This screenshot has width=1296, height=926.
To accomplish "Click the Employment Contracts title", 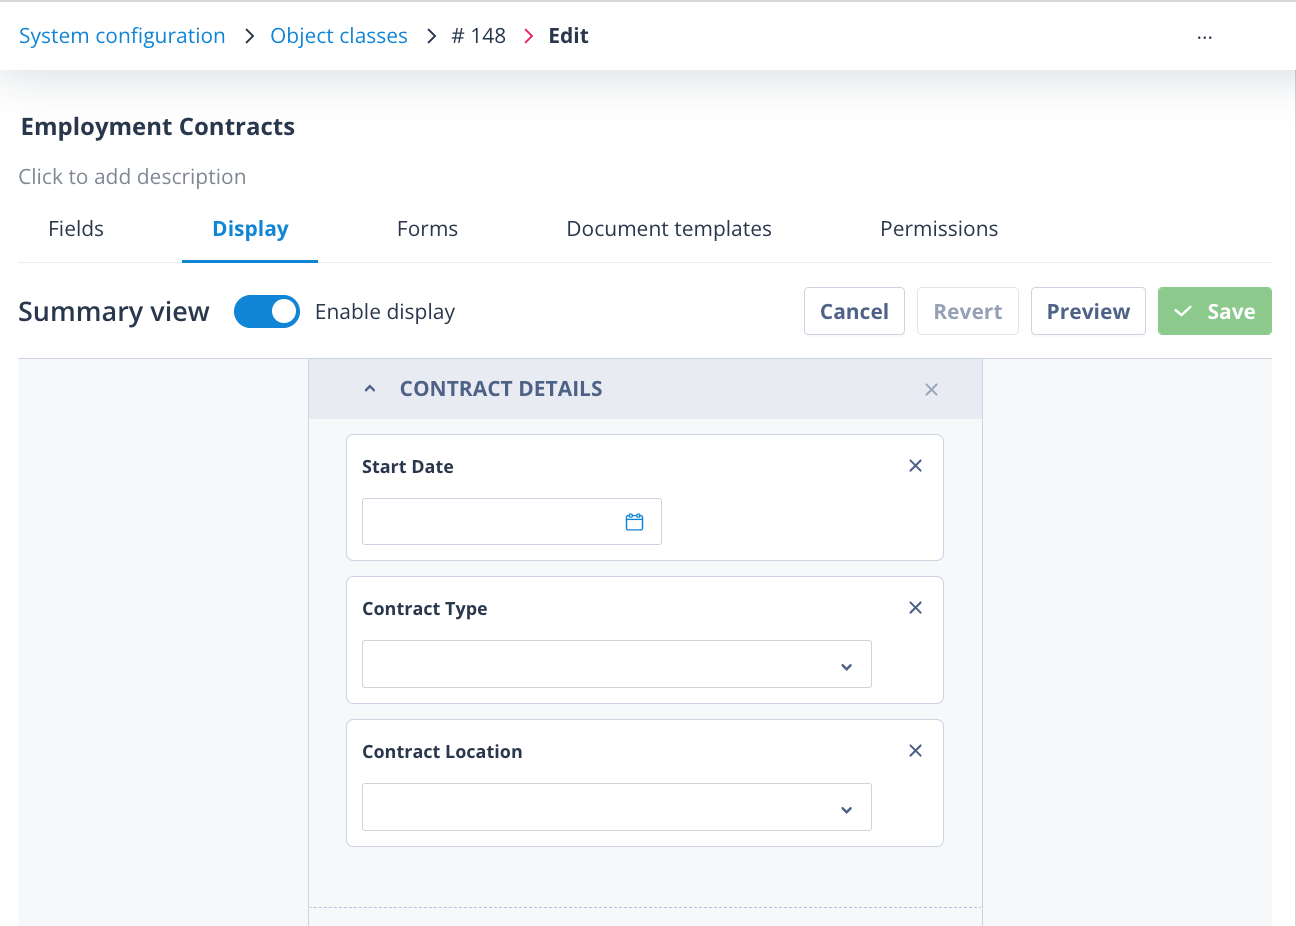I will [158, 127].
